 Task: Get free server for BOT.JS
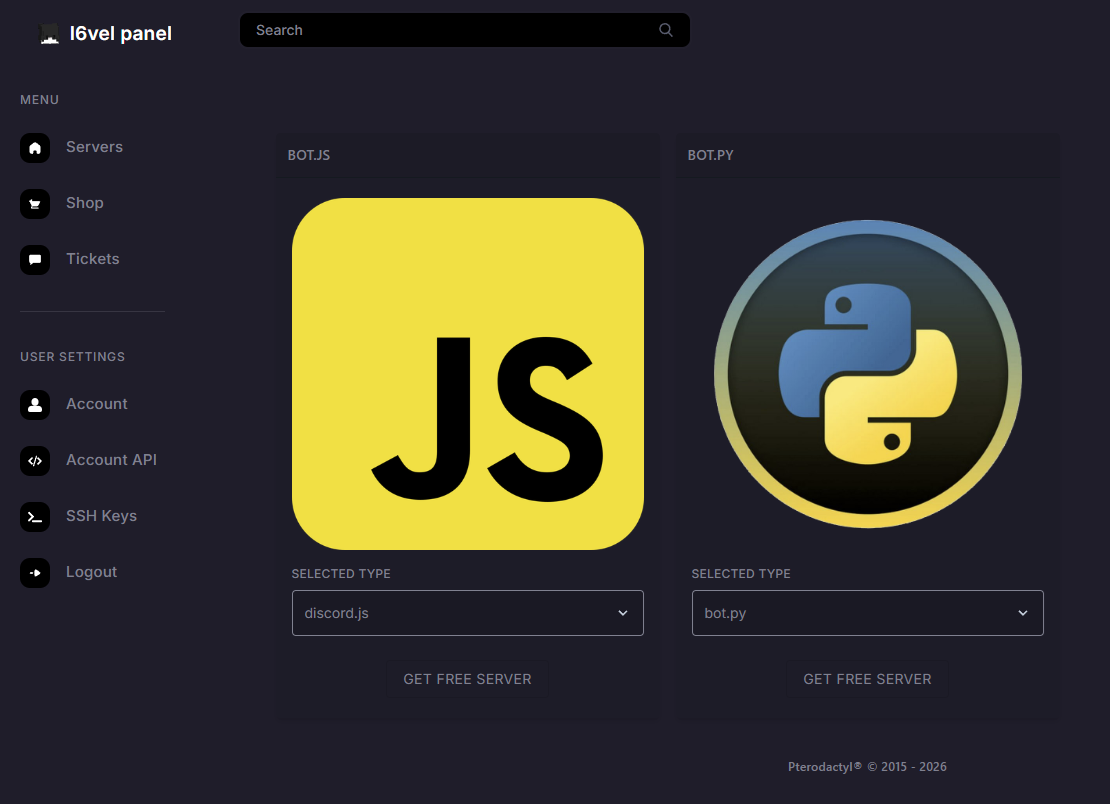(x=467, y=679)
